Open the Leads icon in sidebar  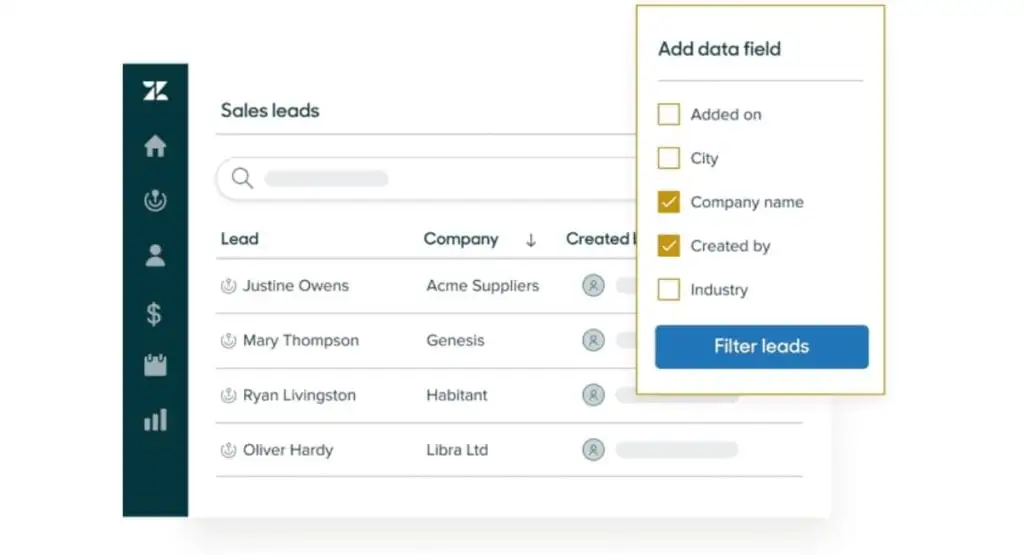pos(155,201)
